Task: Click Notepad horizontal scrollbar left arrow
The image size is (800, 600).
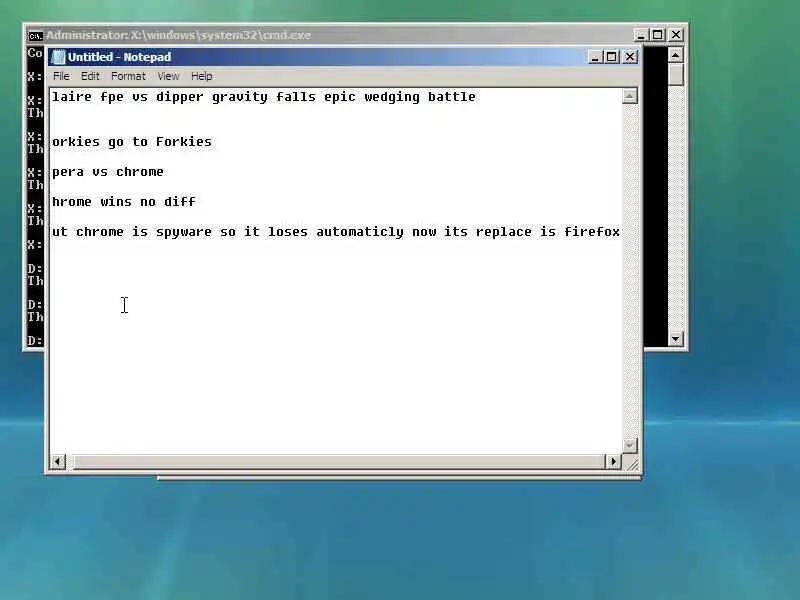Action: click(x=58, y=462)
